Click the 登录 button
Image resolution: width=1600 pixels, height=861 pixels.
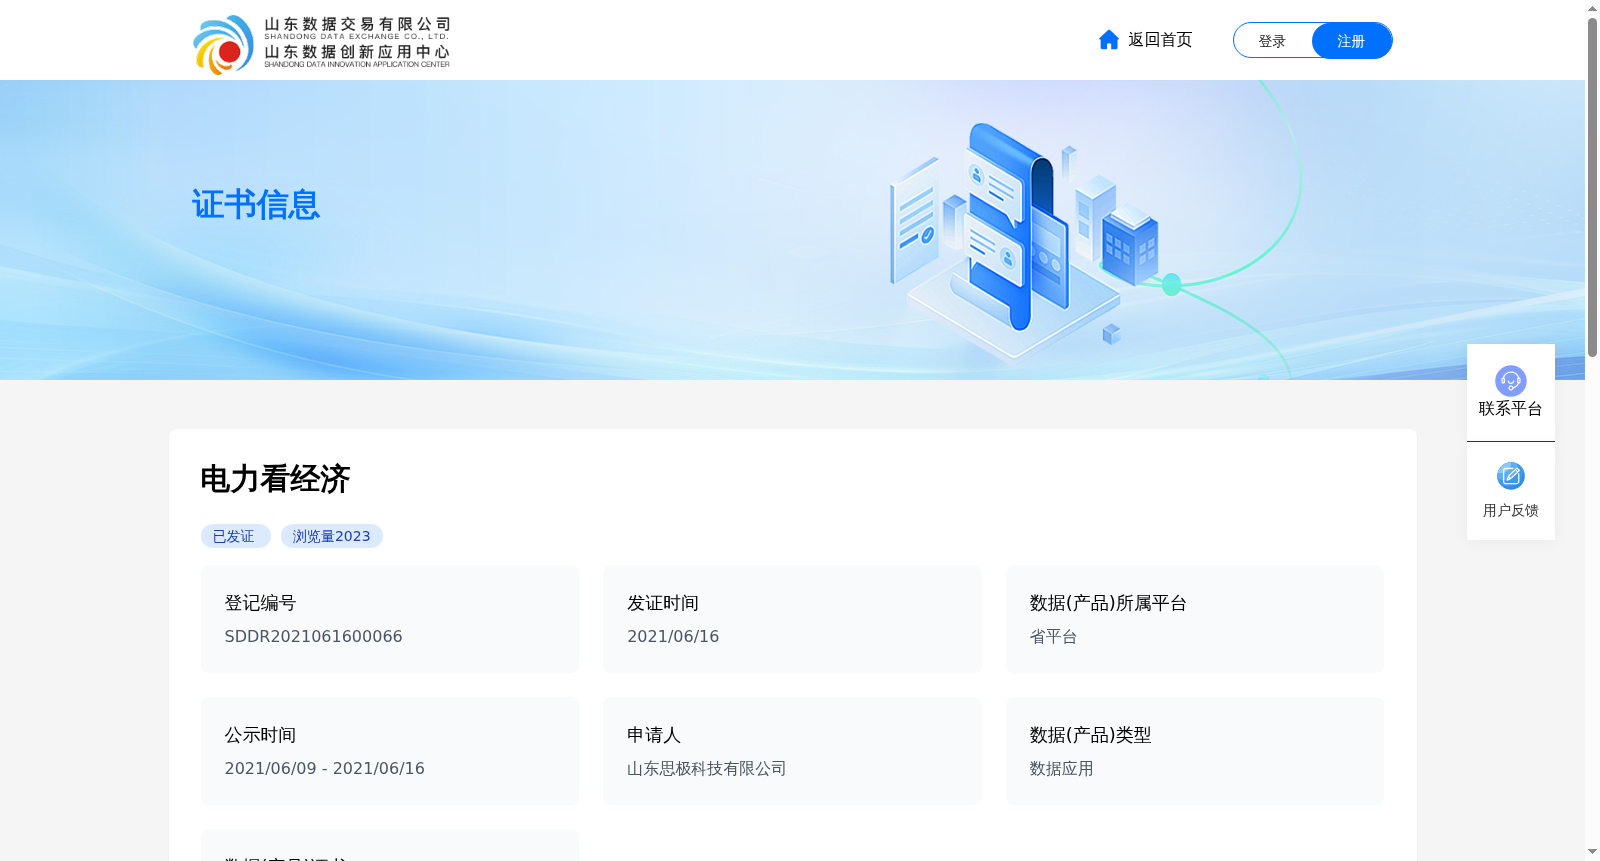pyautogui.click(x=1272, y=41)
